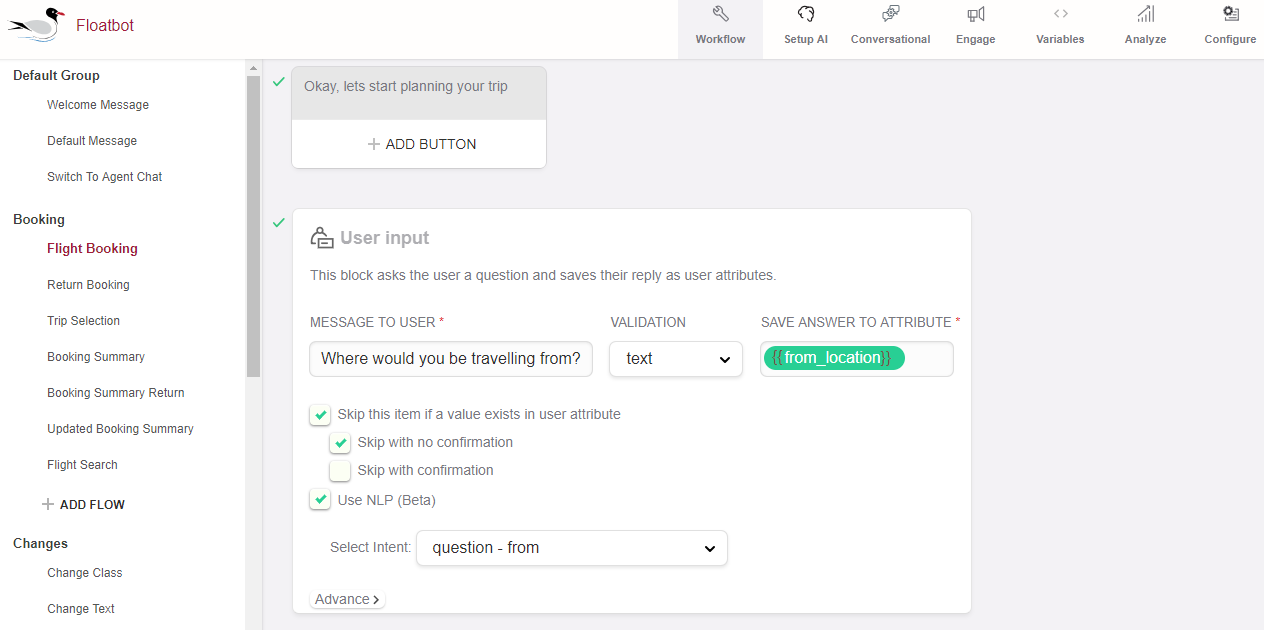The height and width of the screenshot is (630, 1264).
Task: Open Select Intent dropdown
Action: (x=572, y=548)
